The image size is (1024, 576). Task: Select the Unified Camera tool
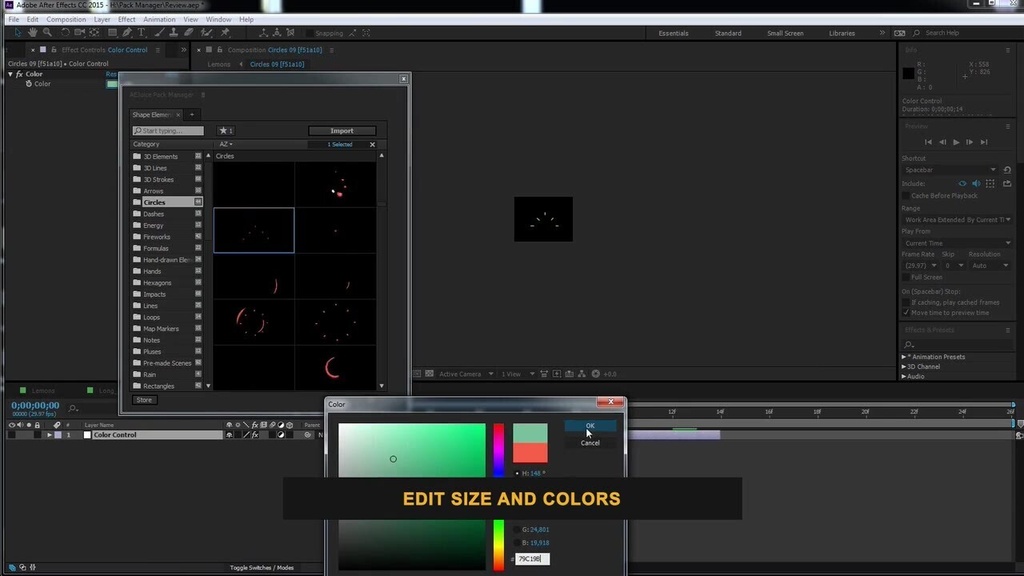pos(79,33)
